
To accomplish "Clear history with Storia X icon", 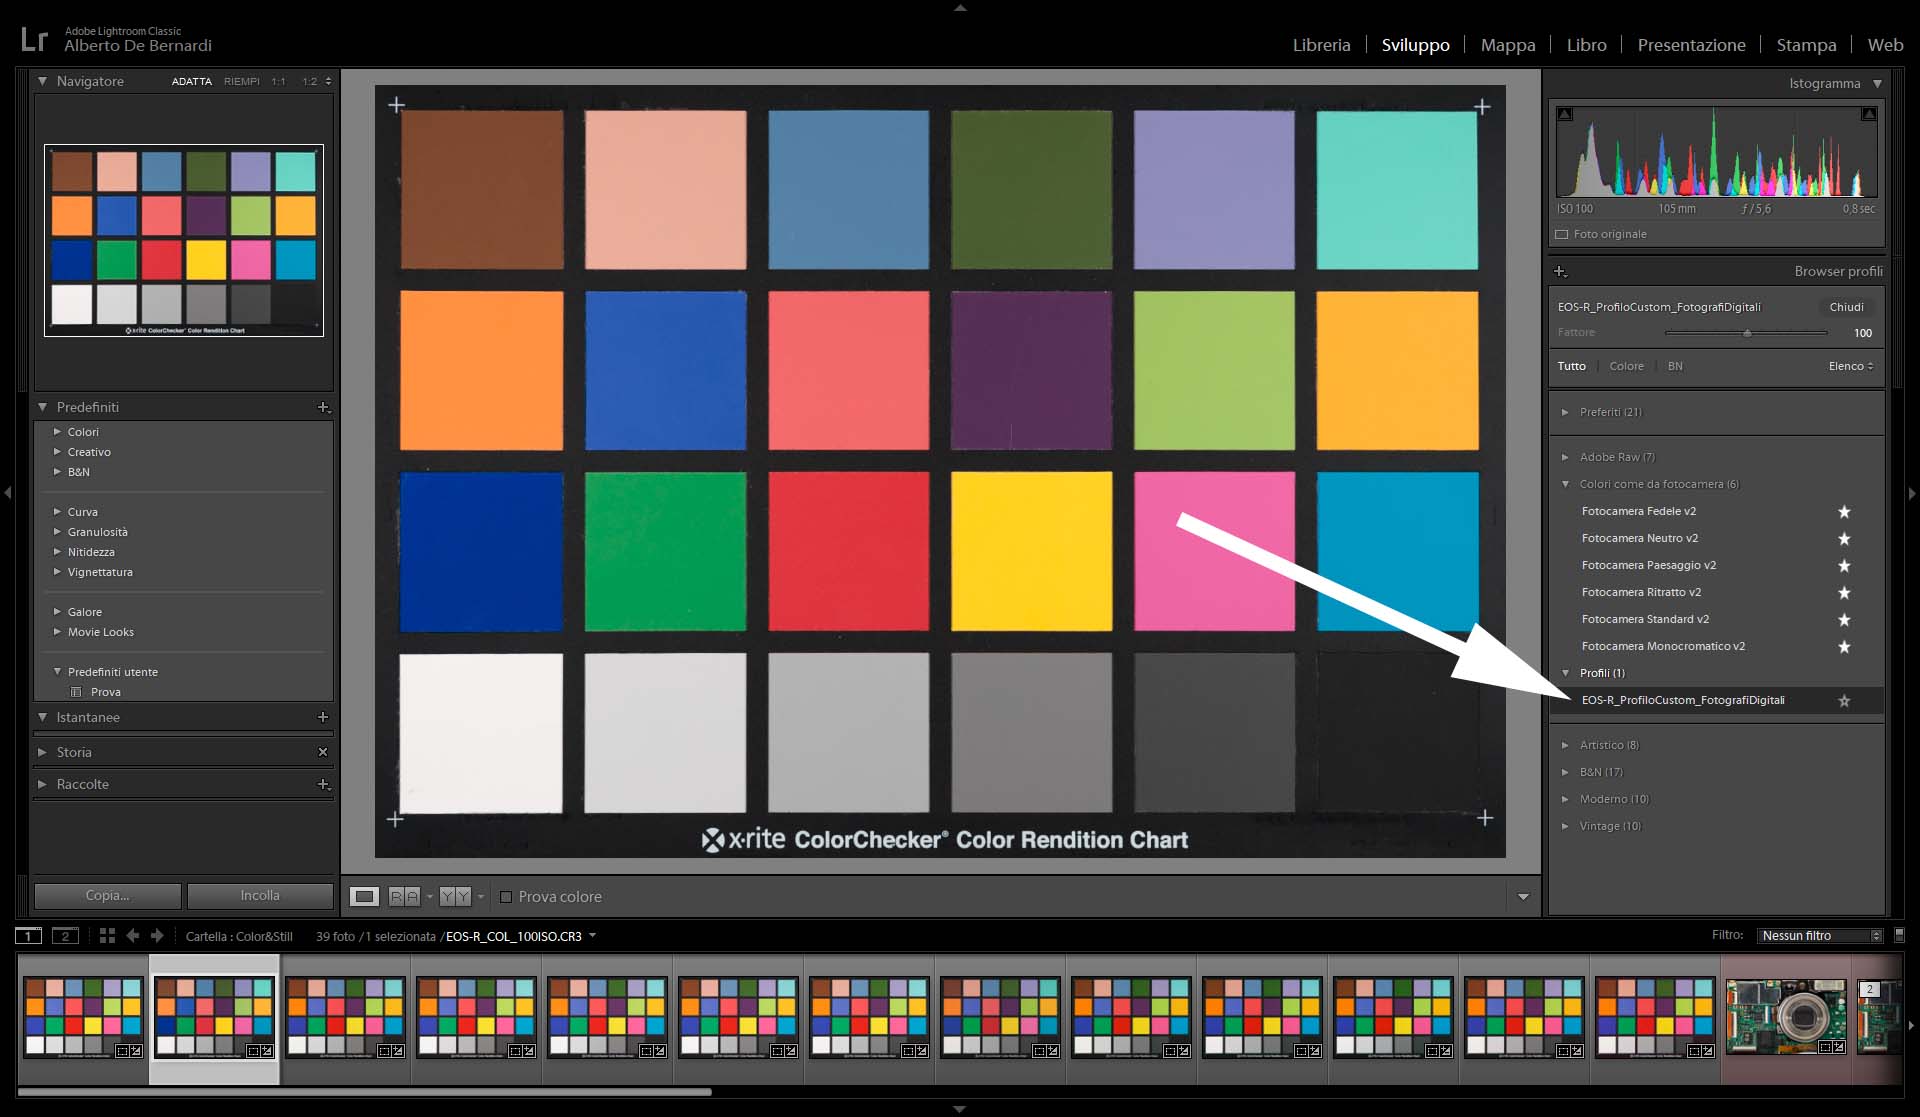I will [323, 752].
